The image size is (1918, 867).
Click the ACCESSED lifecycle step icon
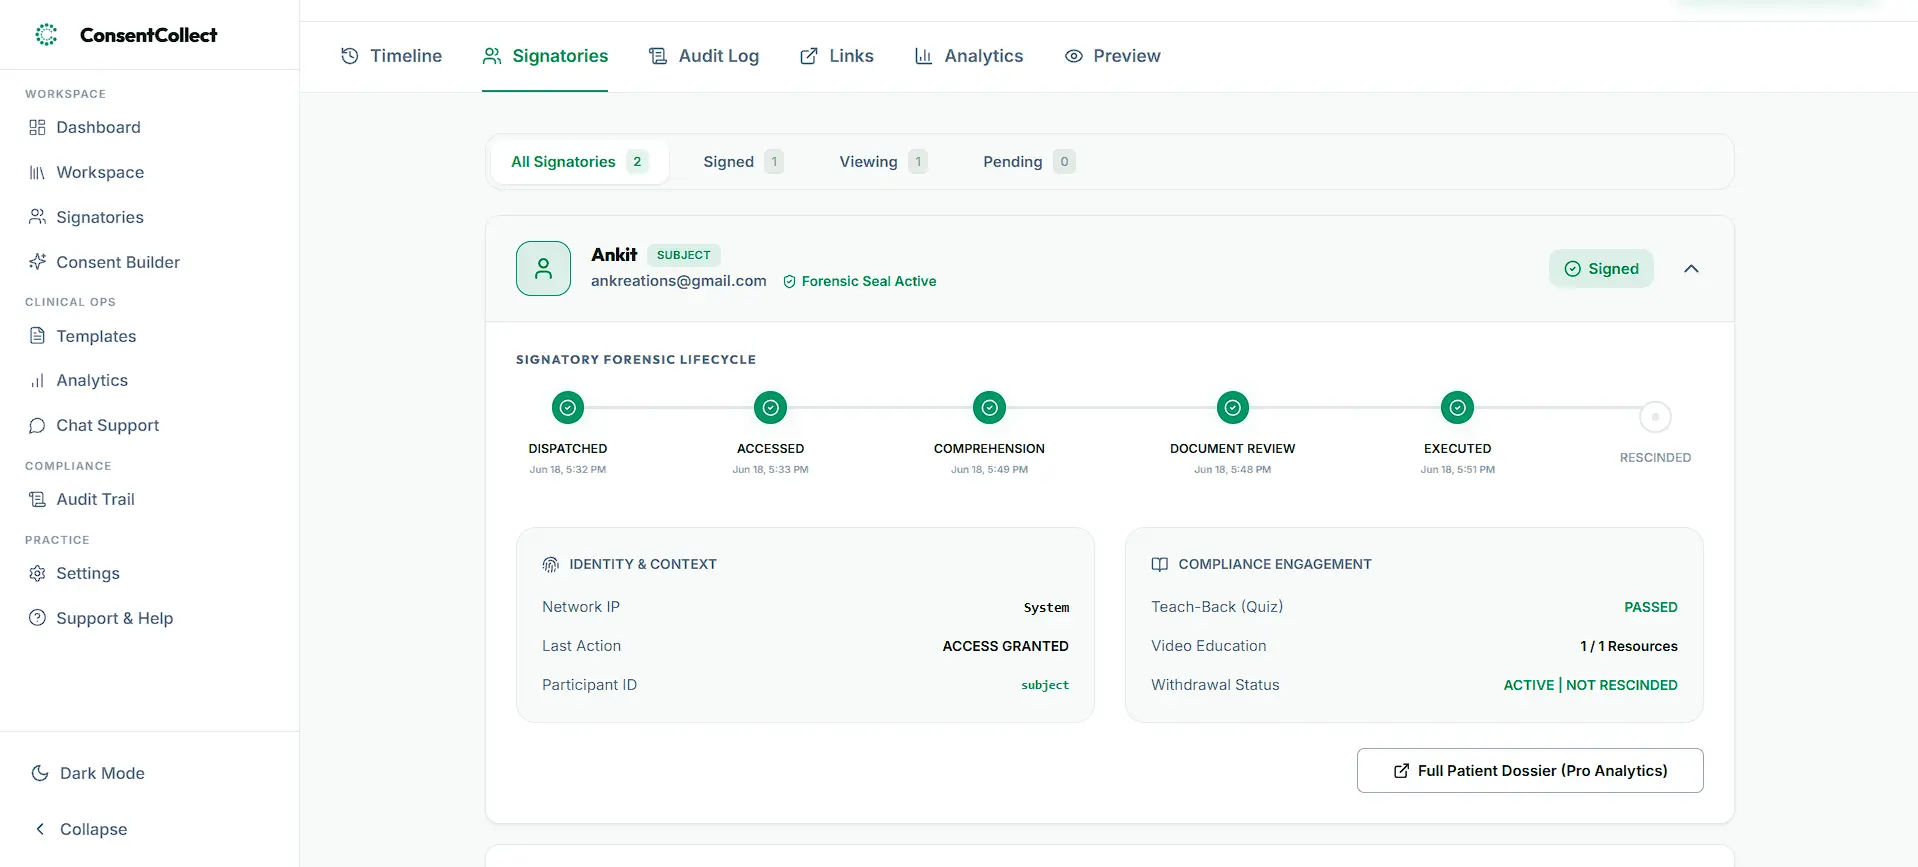pyautogui.click(x=770, y=408)
